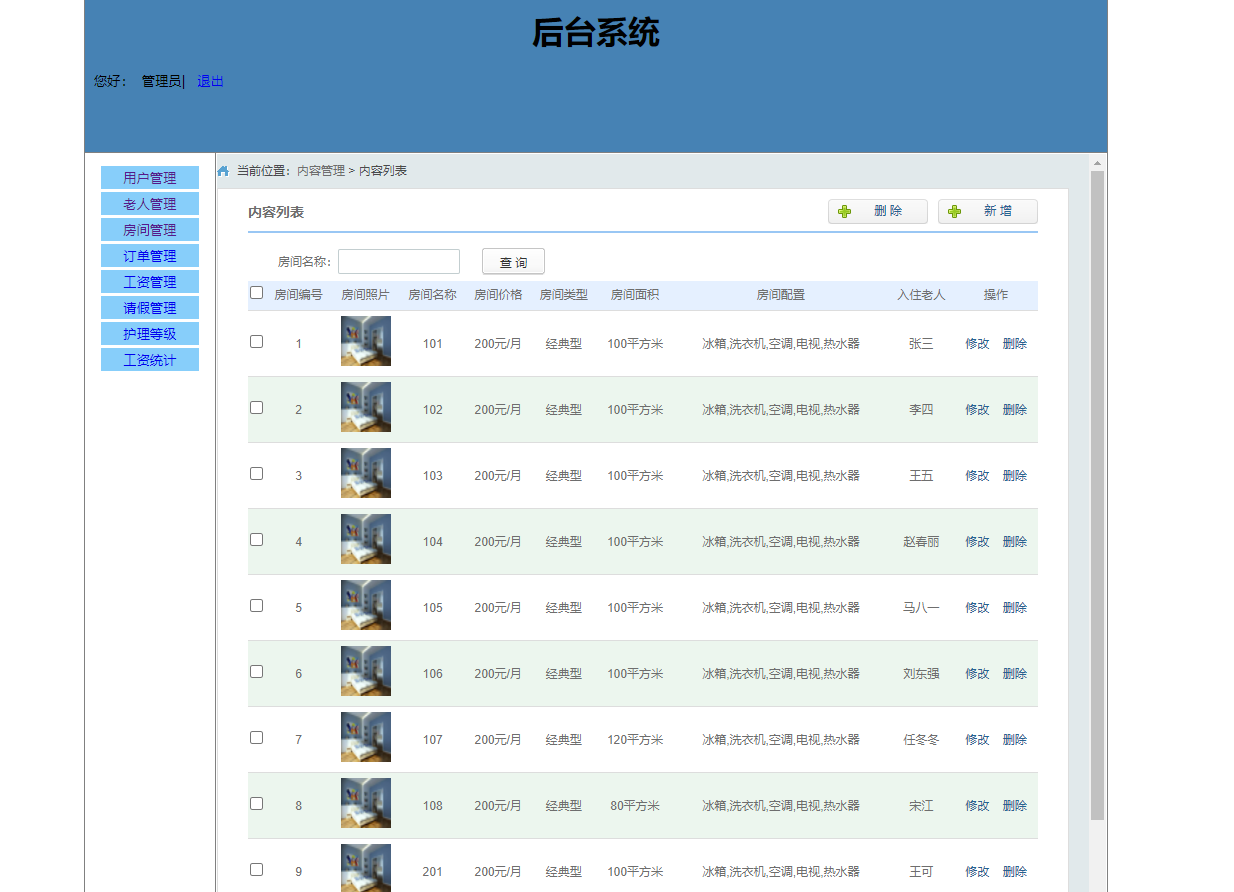This screenshot has height=892, width=1234.
Task: Open the 老人管理 sidebar menu
Action: pos(149,203)
